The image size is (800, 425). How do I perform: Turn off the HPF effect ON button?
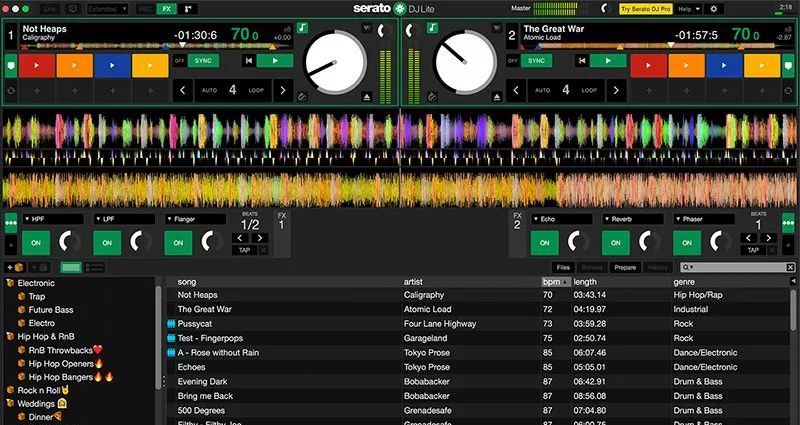[38, 242]
